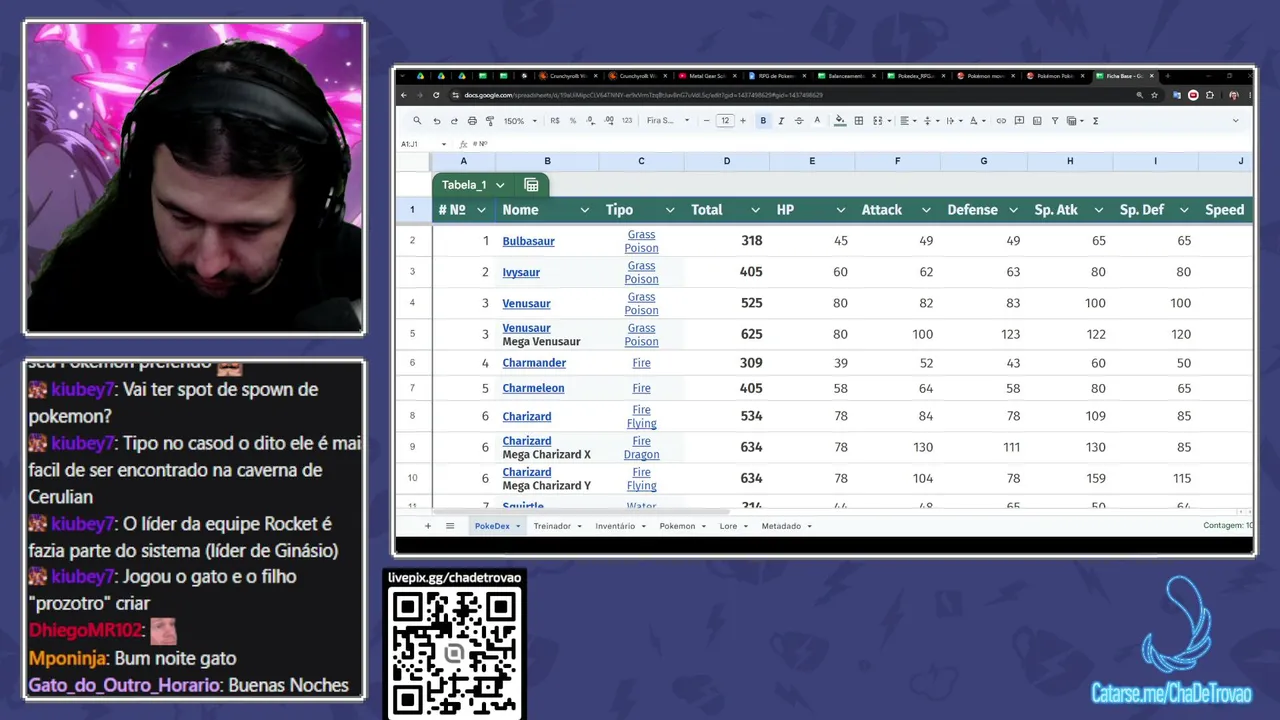Insert a link with the chain icon
Screen dimensions: 1280x720
point(1000,121)
